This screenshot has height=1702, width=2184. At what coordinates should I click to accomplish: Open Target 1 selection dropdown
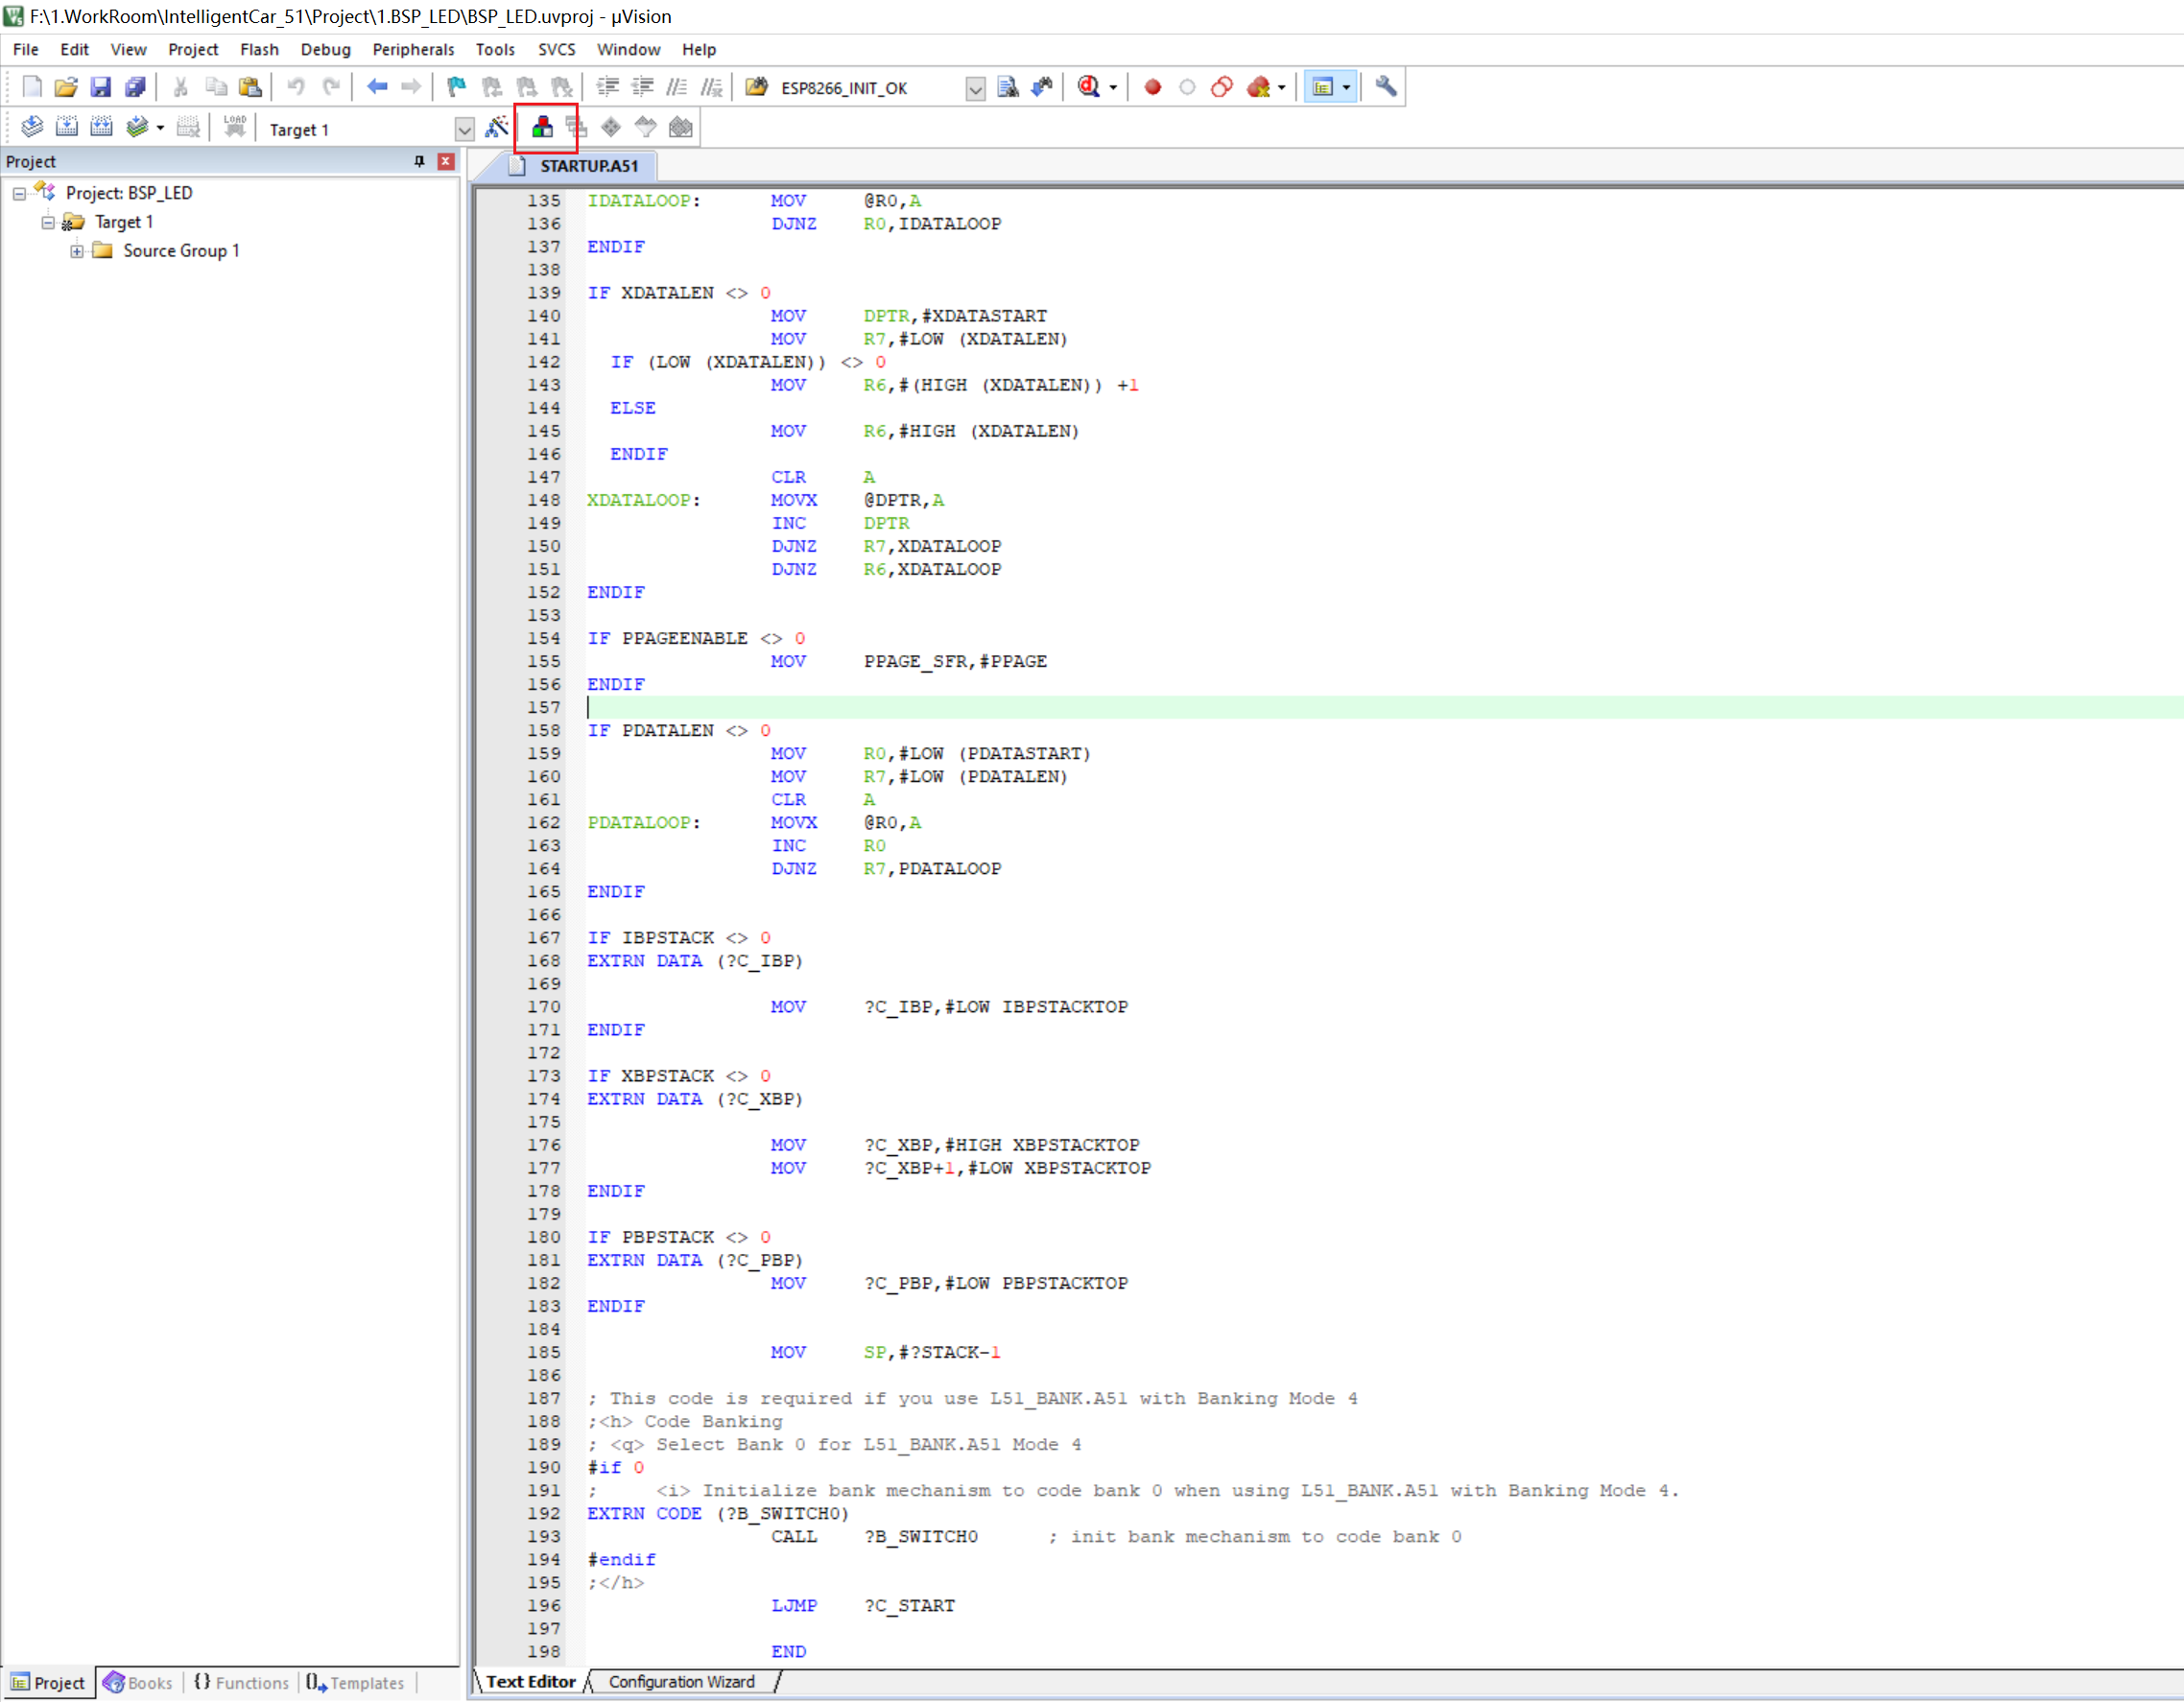click(x=464, y=129)
